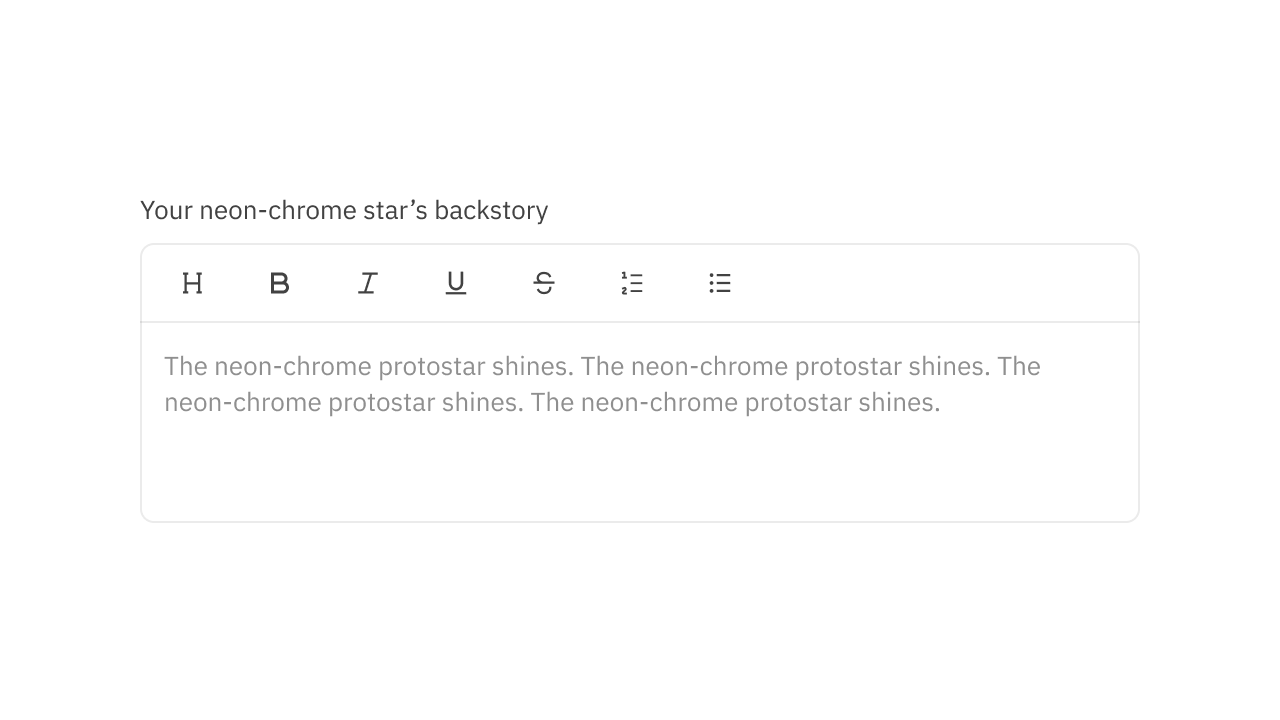Click the first "The" of the placeholder
Image resolution: width=1280 pixels, height=720 pixels.
point(185,366)
